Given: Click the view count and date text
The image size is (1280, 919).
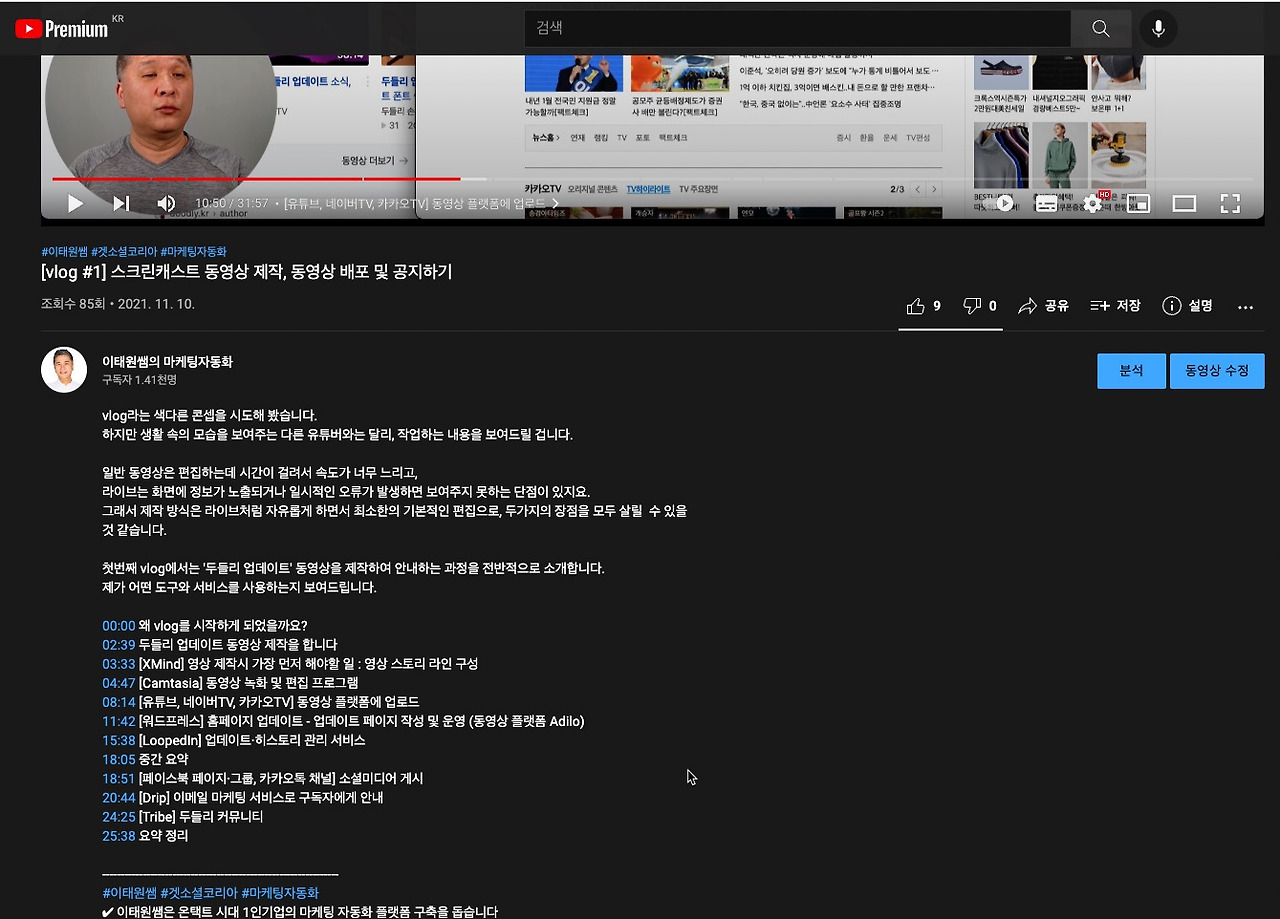Looking at the screenshot, I should coord(118,304).
